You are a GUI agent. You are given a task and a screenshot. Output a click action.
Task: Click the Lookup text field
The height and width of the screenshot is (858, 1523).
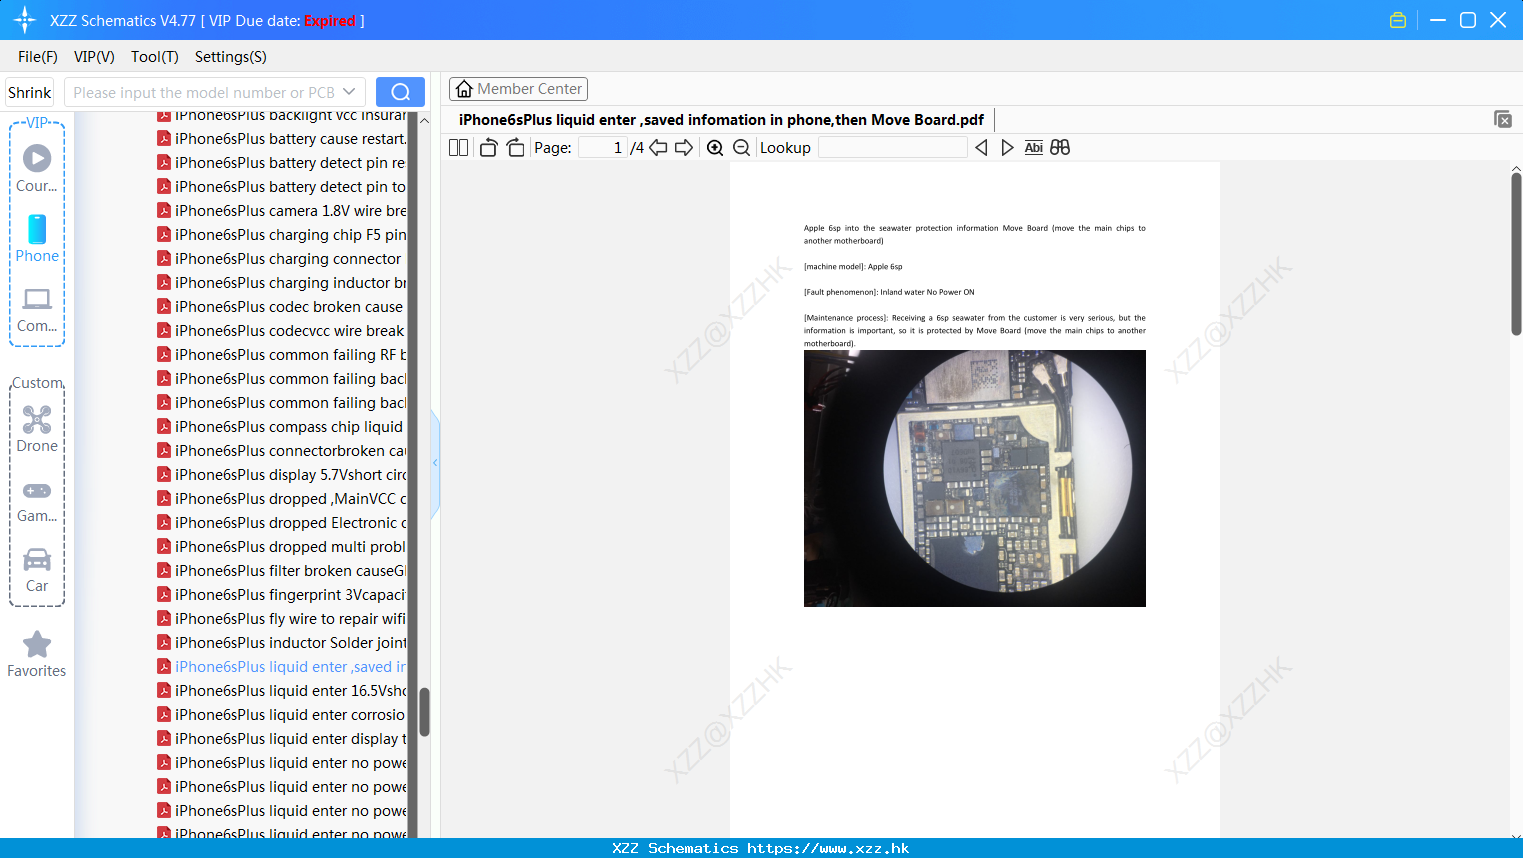point(892,148)
